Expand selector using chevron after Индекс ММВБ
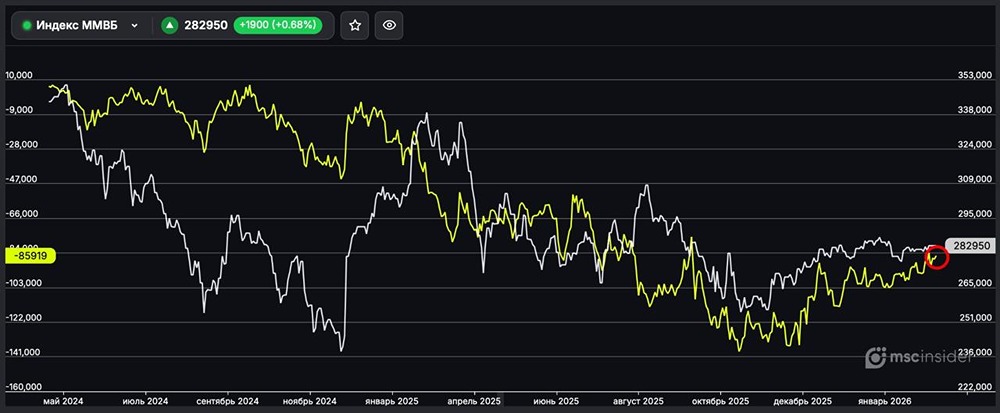The width and height of the screenshot is (1000, 413). pos(134,26)
